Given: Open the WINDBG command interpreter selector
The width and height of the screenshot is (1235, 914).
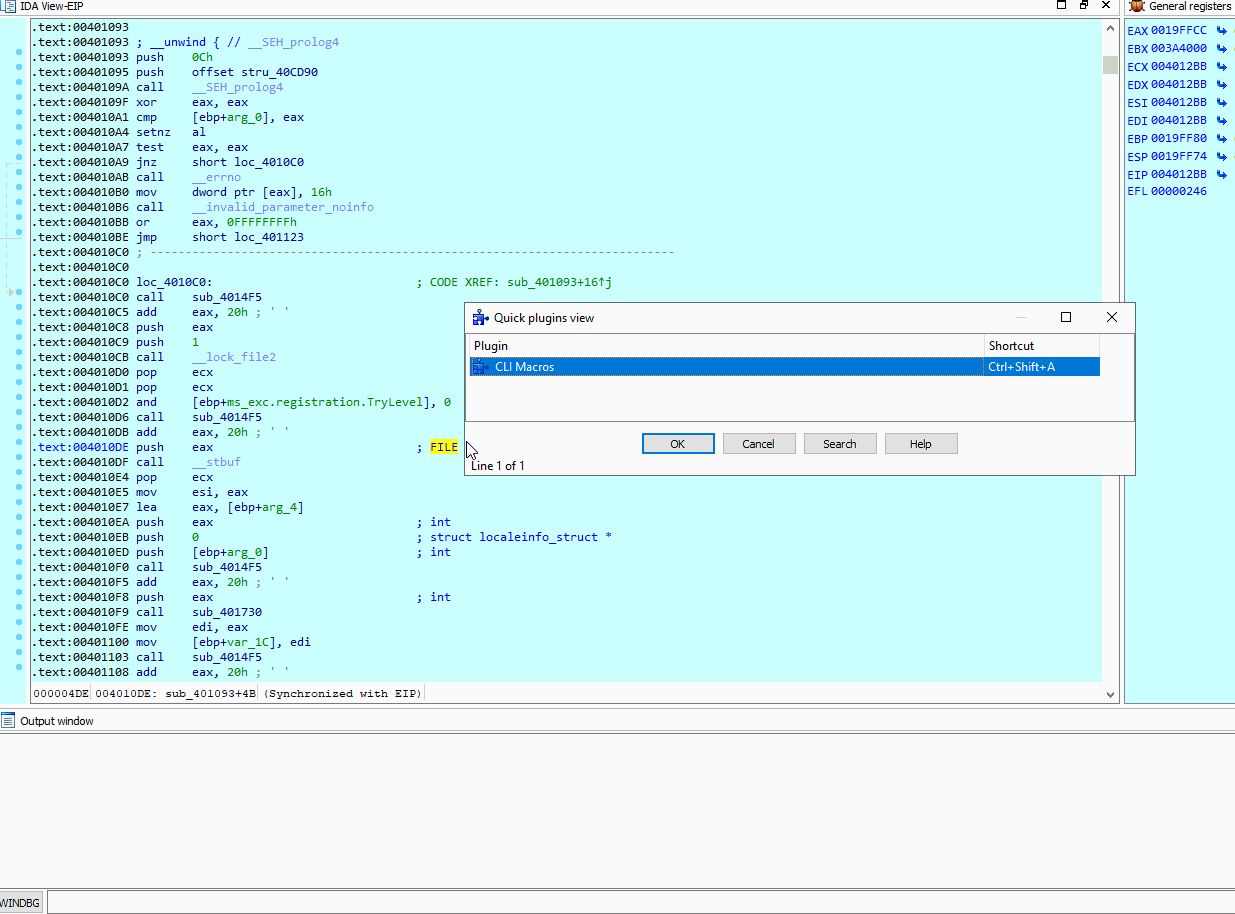Looking at the screenshot, I should (x=20, y=903).
